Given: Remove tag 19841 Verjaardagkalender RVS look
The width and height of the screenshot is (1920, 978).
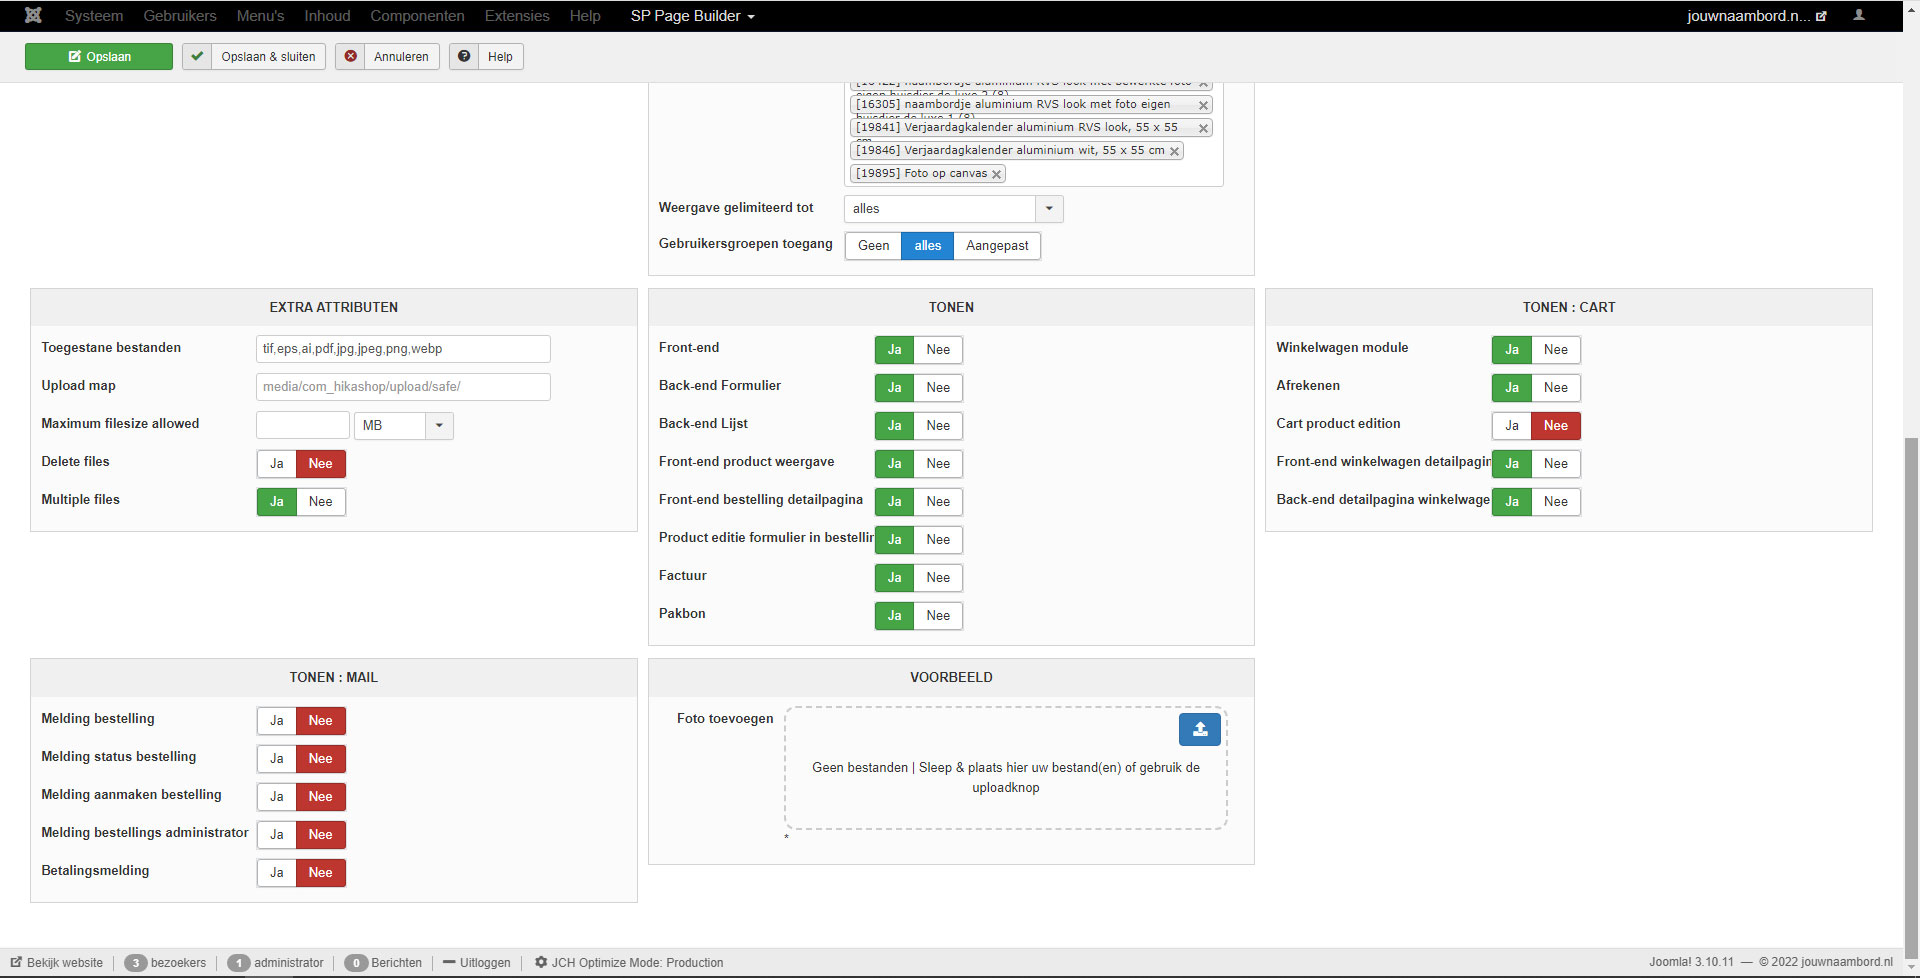Looking at the screenshot, I should (x=1203, y=128).
